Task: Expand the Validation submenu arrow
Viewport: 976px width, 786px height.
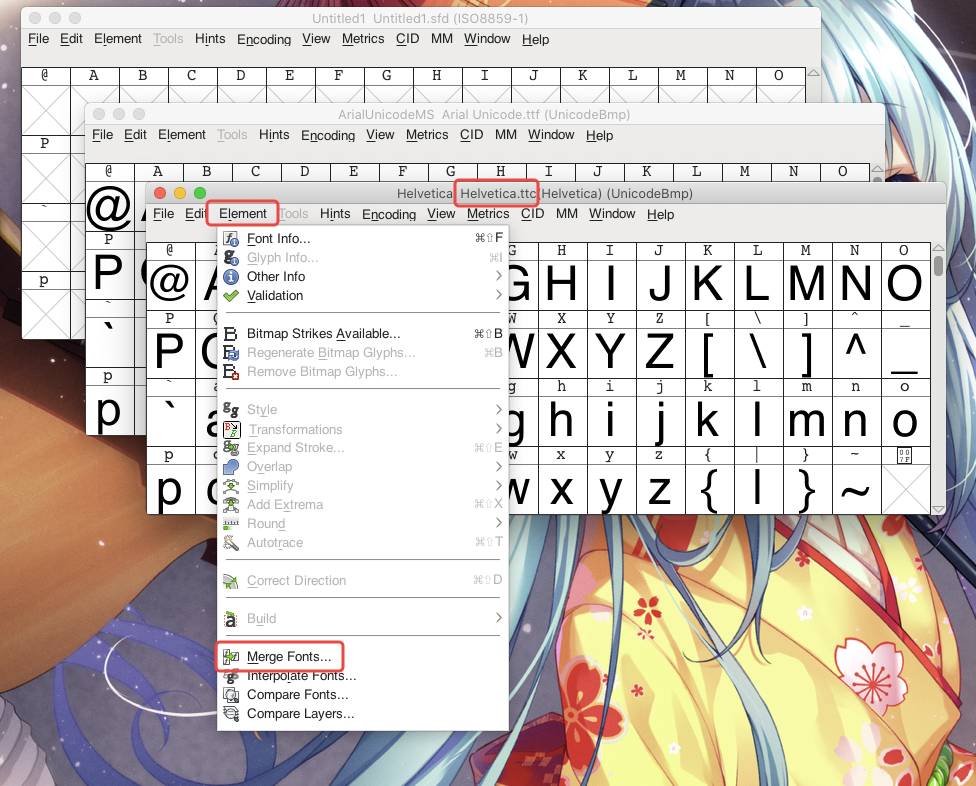Action: pos(498,296)
